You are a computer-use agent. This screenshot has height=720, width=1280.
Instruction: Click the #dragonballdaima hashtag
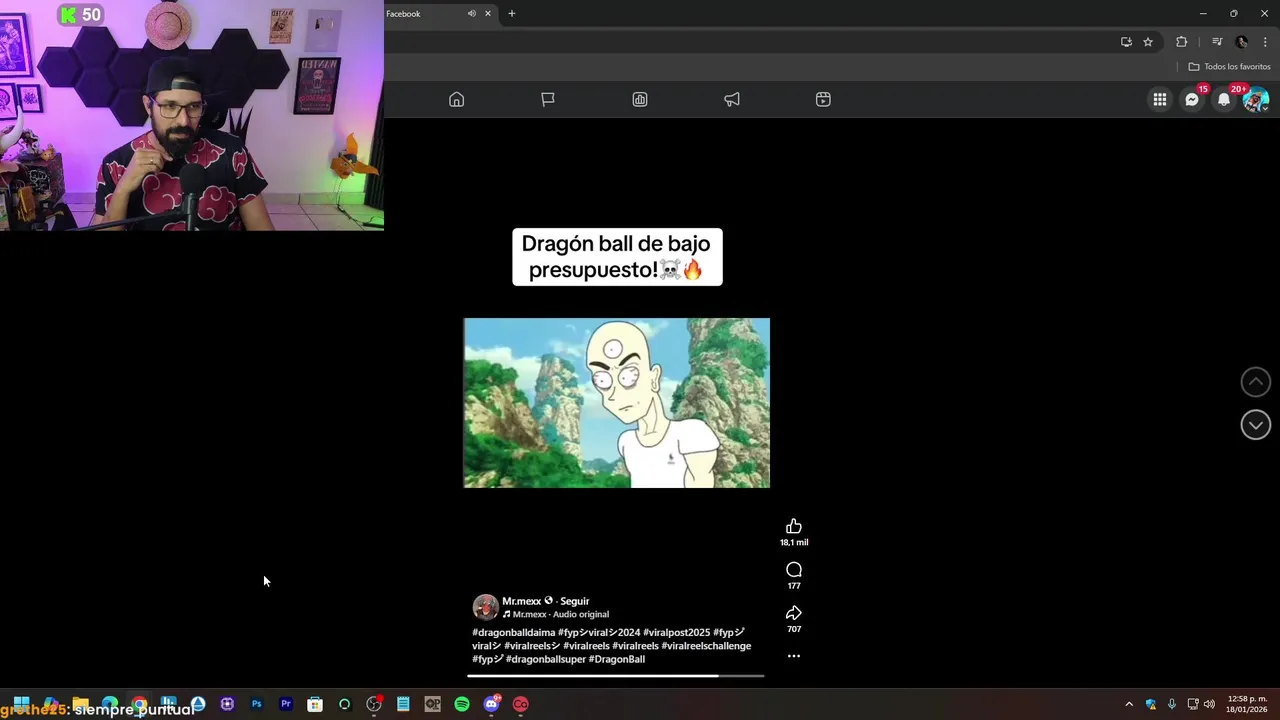pyautogui.click(x=513, y=633)
